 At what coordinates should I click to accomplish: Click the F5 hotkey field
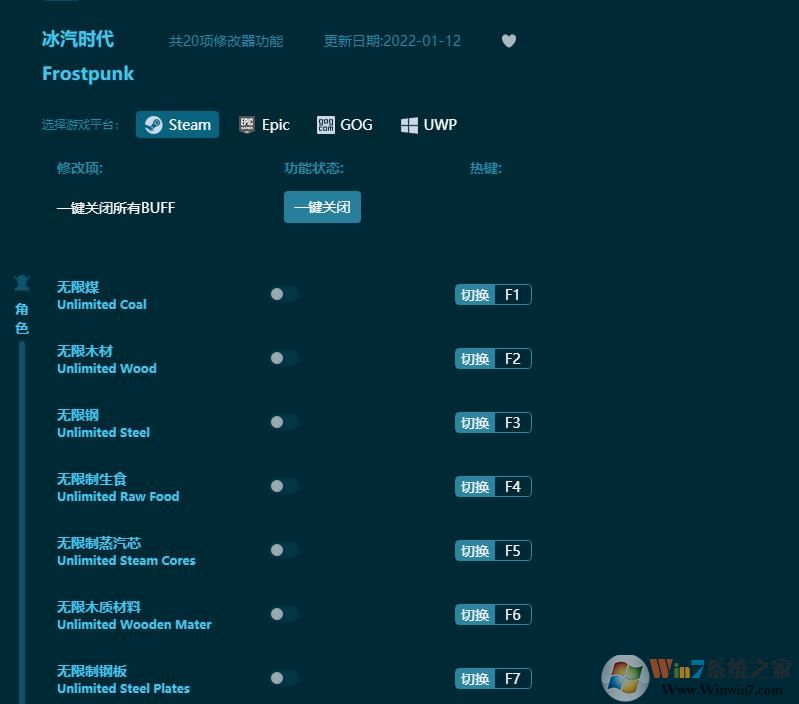(513, 551)
